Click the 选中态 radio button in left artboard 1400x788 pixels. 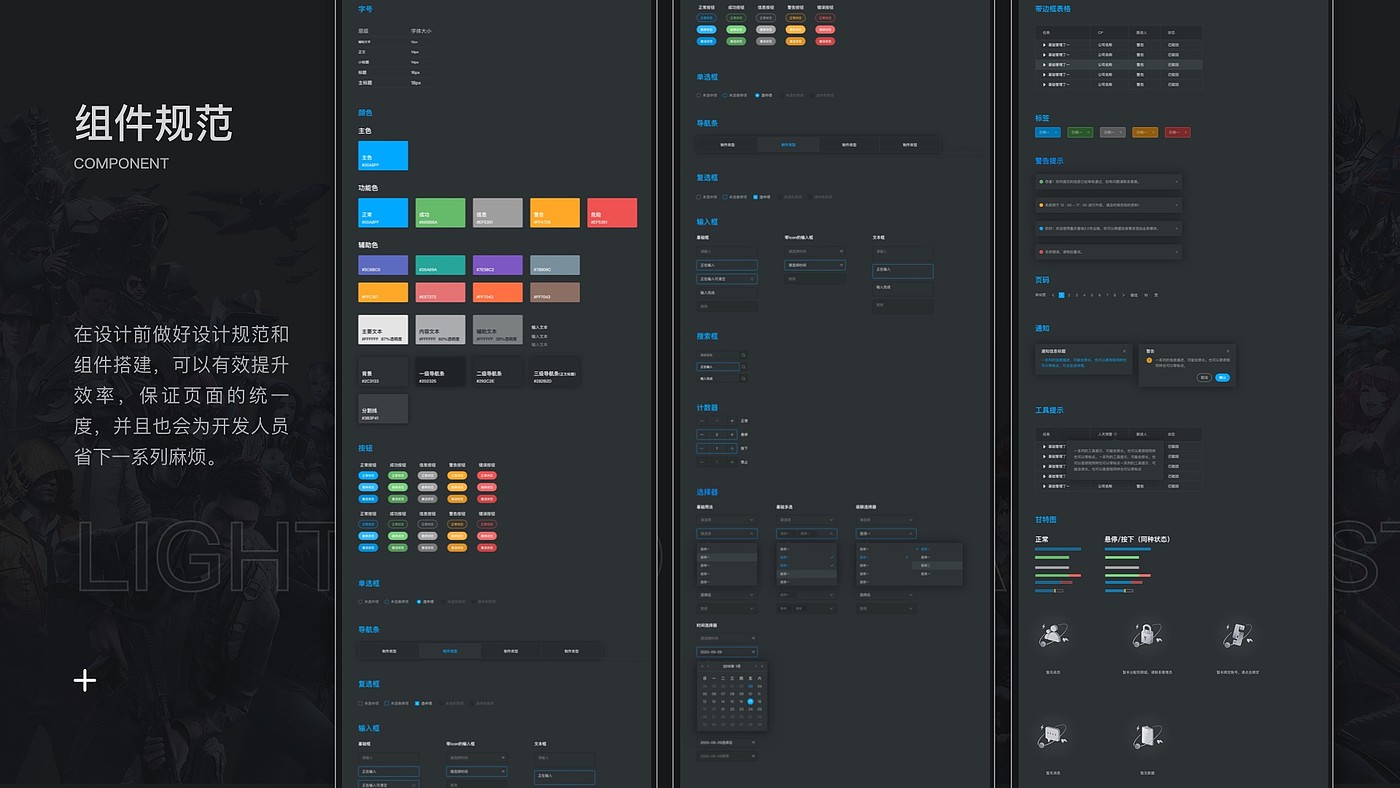pyautogui.click(x=419, y=601)
